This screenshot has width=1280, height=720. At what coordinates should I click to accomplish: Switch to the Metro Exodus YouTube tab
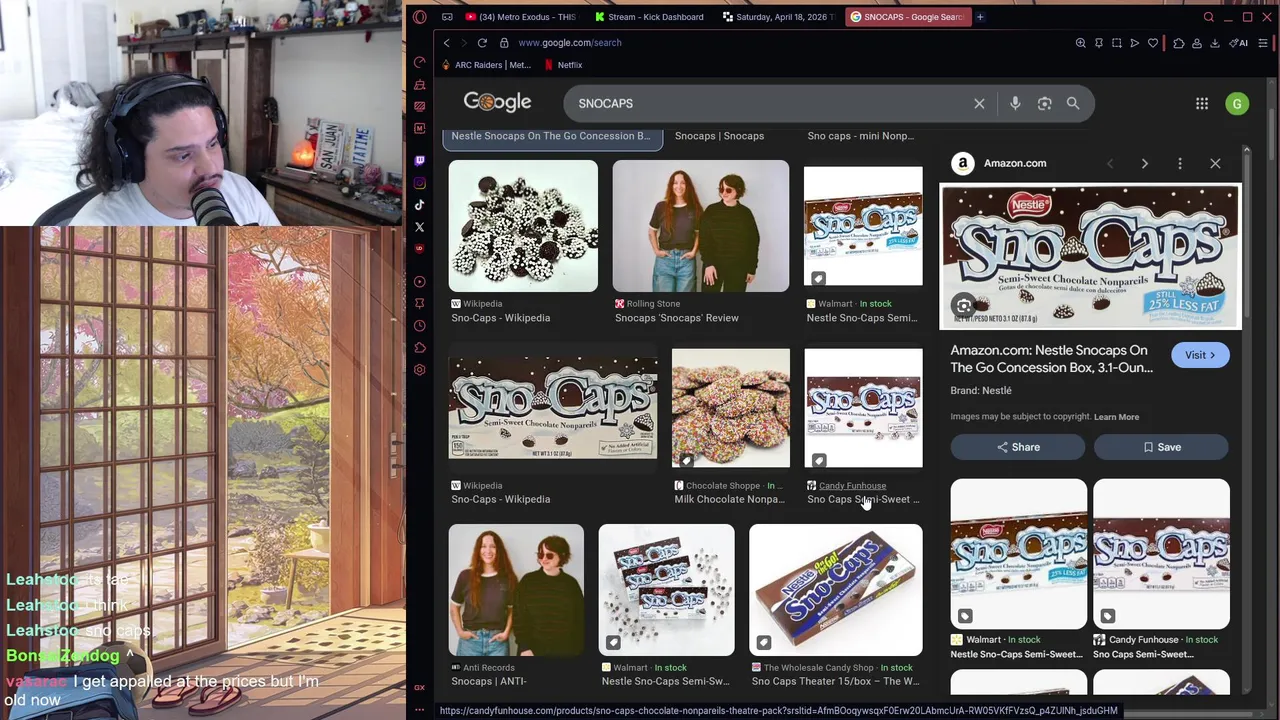coord(521,17)
